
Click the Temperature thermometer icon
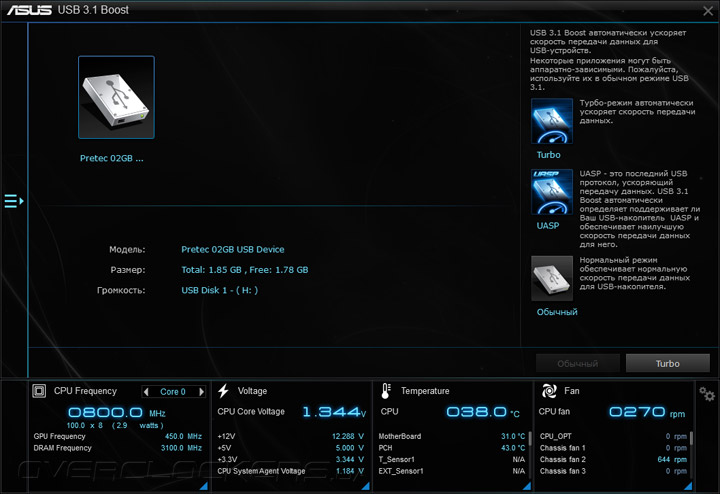pos(386,391)
